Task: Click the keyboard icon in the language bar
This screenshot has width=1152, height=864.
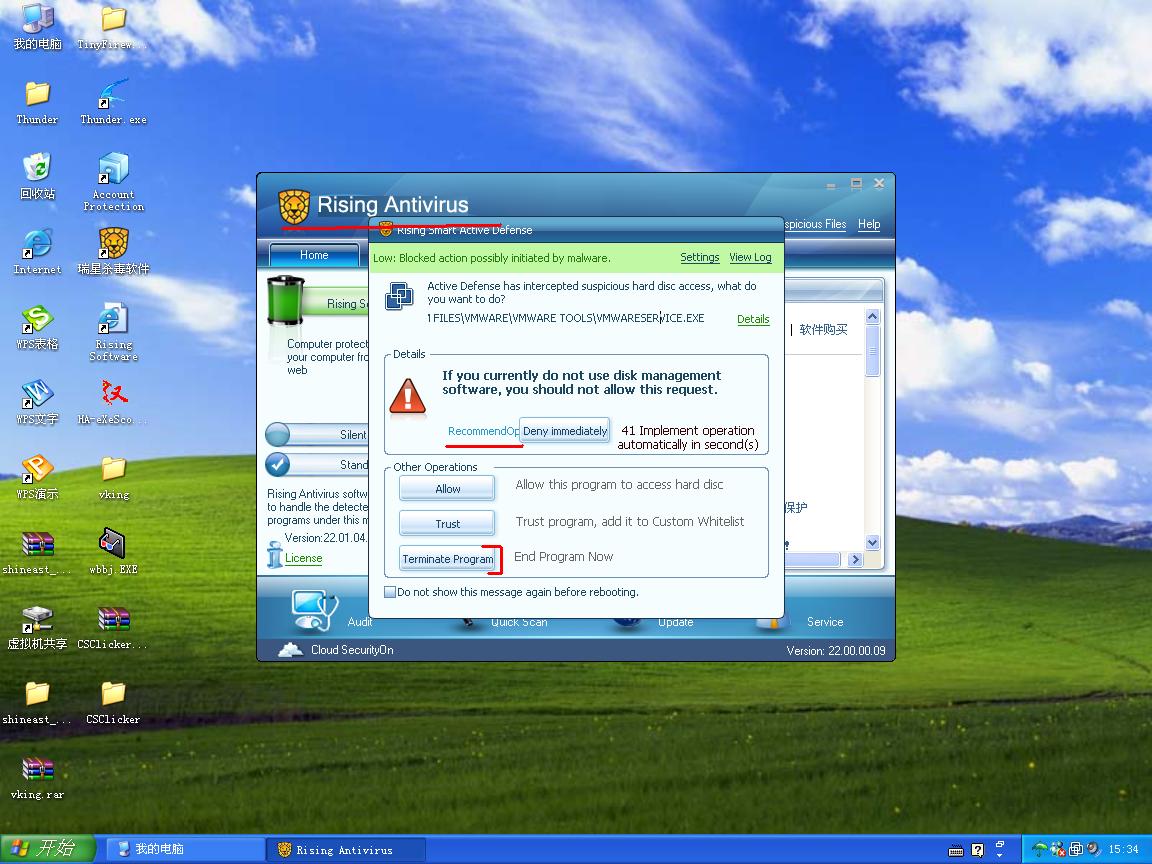Action: click(x=956, y=850)
